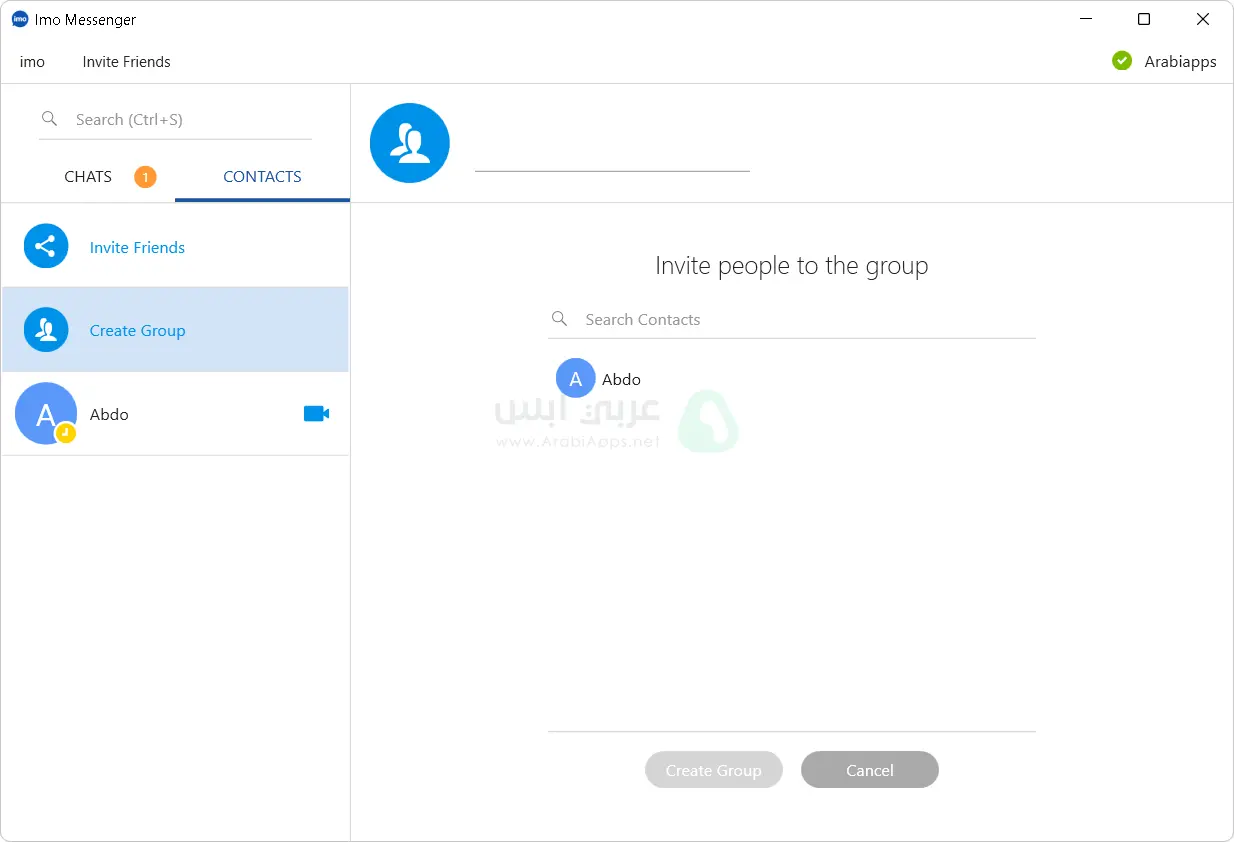Focus the Search Contacts field
Image resolution: width=1234 pixels, height=842 pixels.
(800, 320)
